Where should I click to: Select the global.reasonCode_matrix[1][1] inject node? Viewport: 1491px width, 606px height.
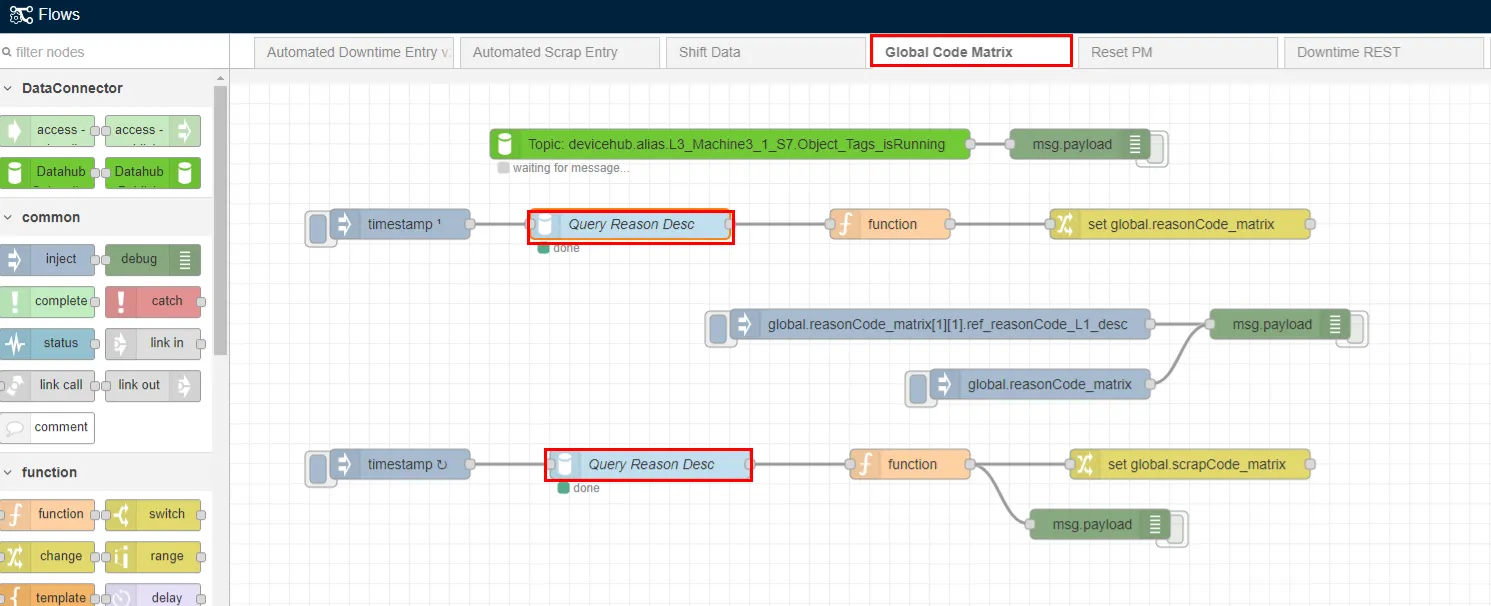click(x=940, y=324)
